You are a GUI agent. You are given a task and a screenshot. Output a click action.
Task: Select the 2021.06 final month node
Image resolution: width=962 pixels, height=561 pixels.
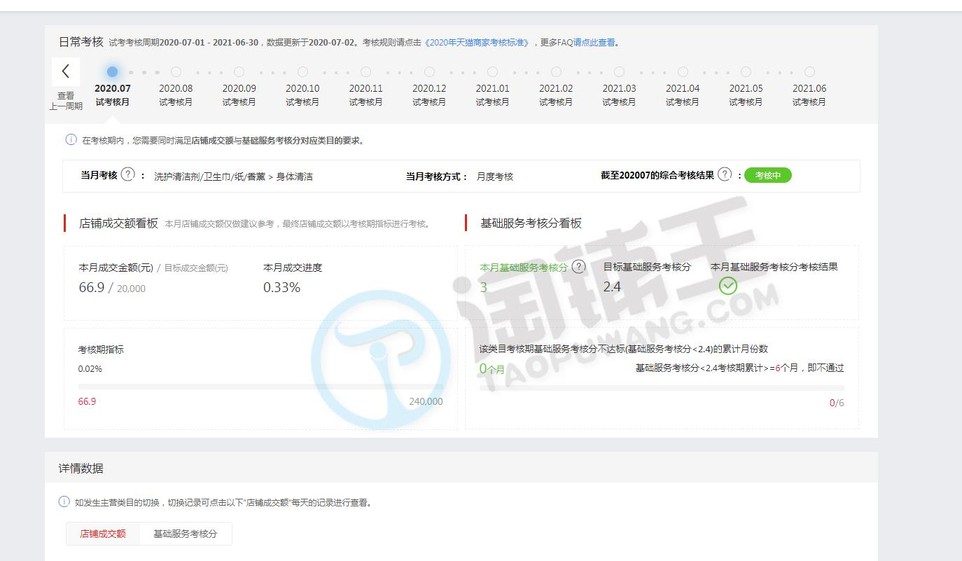click(809, 72)
